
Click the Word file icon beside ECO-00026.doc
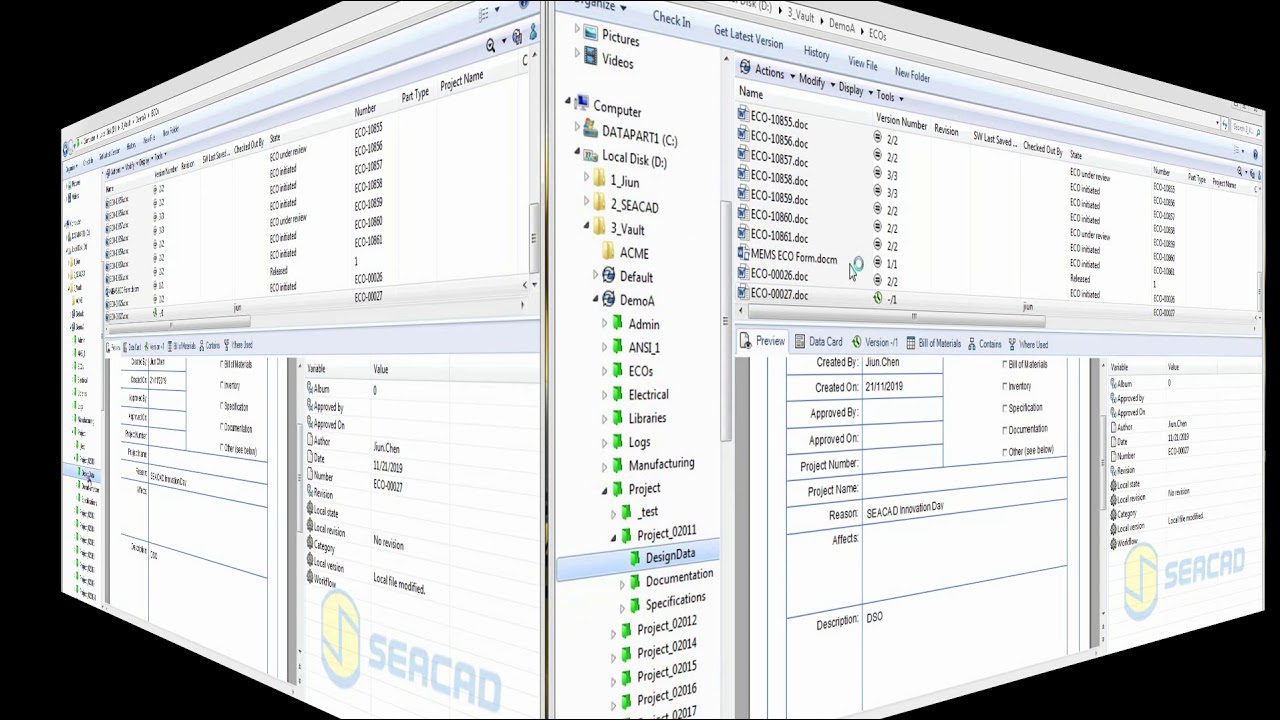742,272
